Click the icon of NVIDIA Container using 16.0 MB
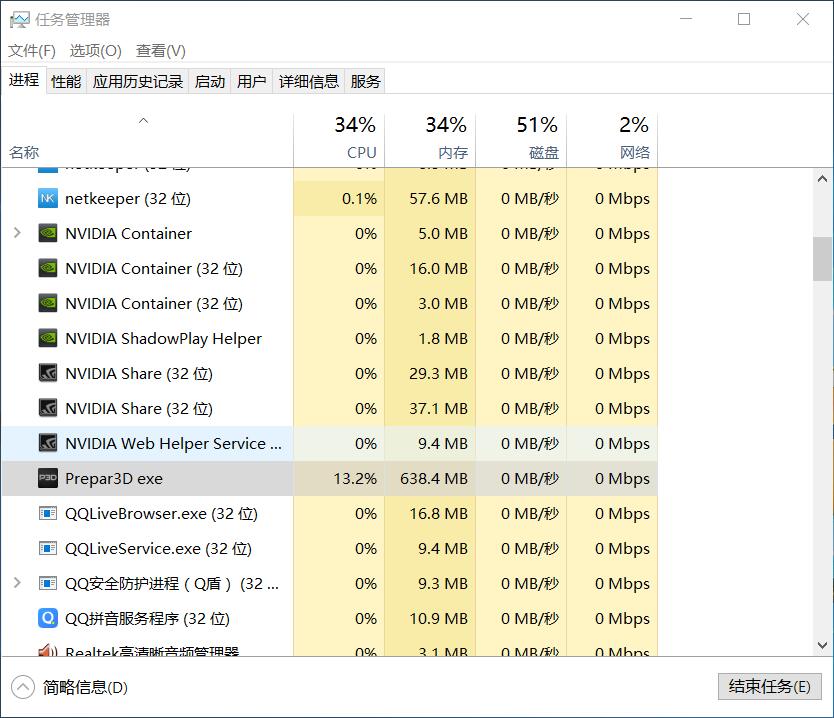Screen dimensions: 834x718 tap(48, 269)
